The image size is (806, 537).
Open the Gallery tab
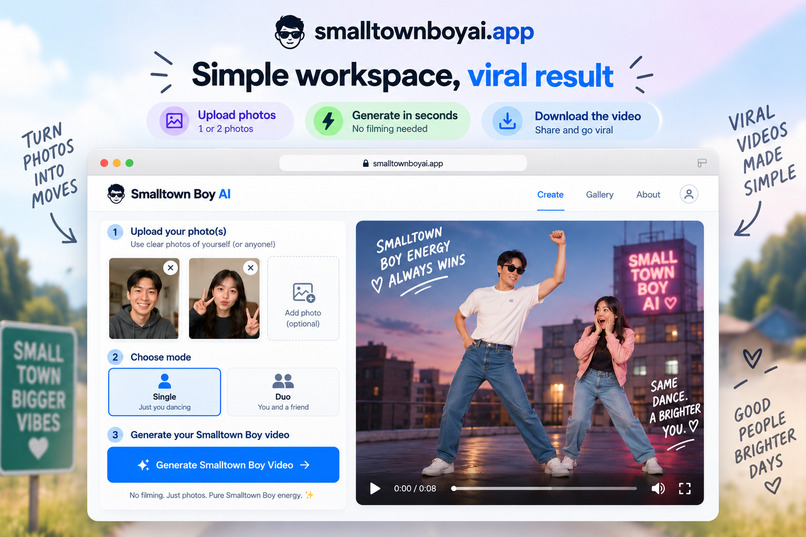599,195
